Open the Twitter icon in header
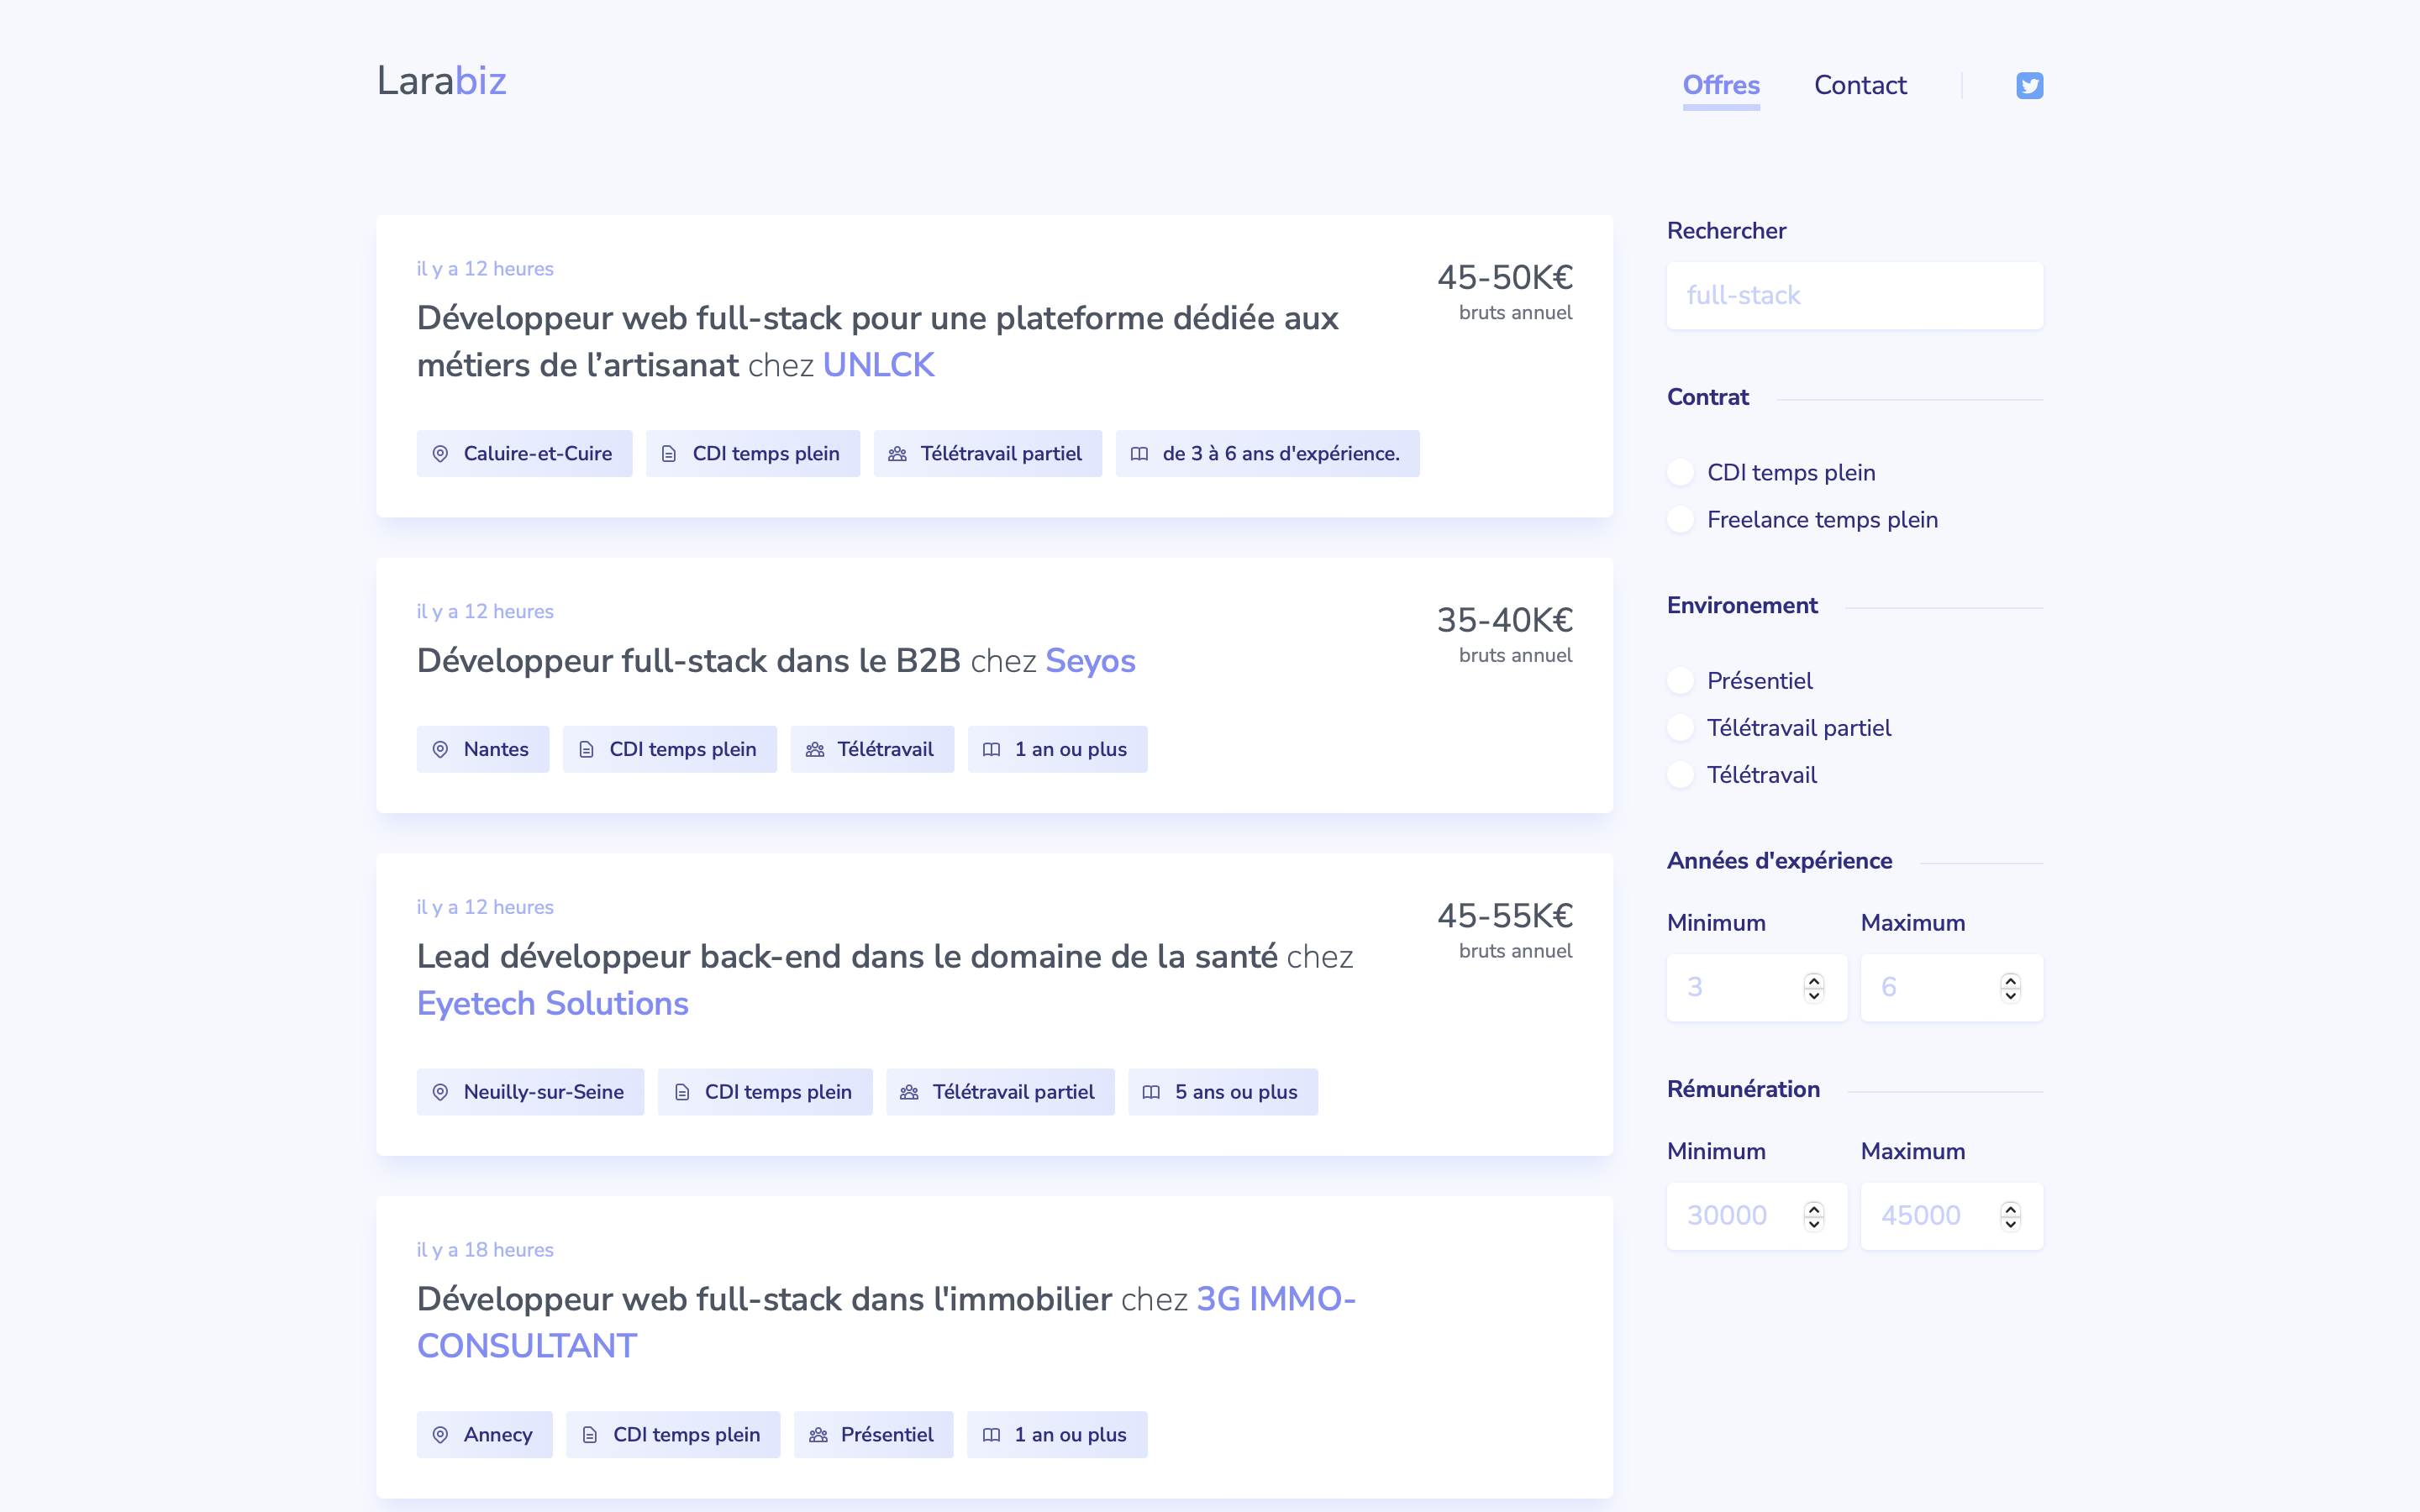Image resolution: width=2420 pixels, height=1512 pixels. (x=2029, y=86)
